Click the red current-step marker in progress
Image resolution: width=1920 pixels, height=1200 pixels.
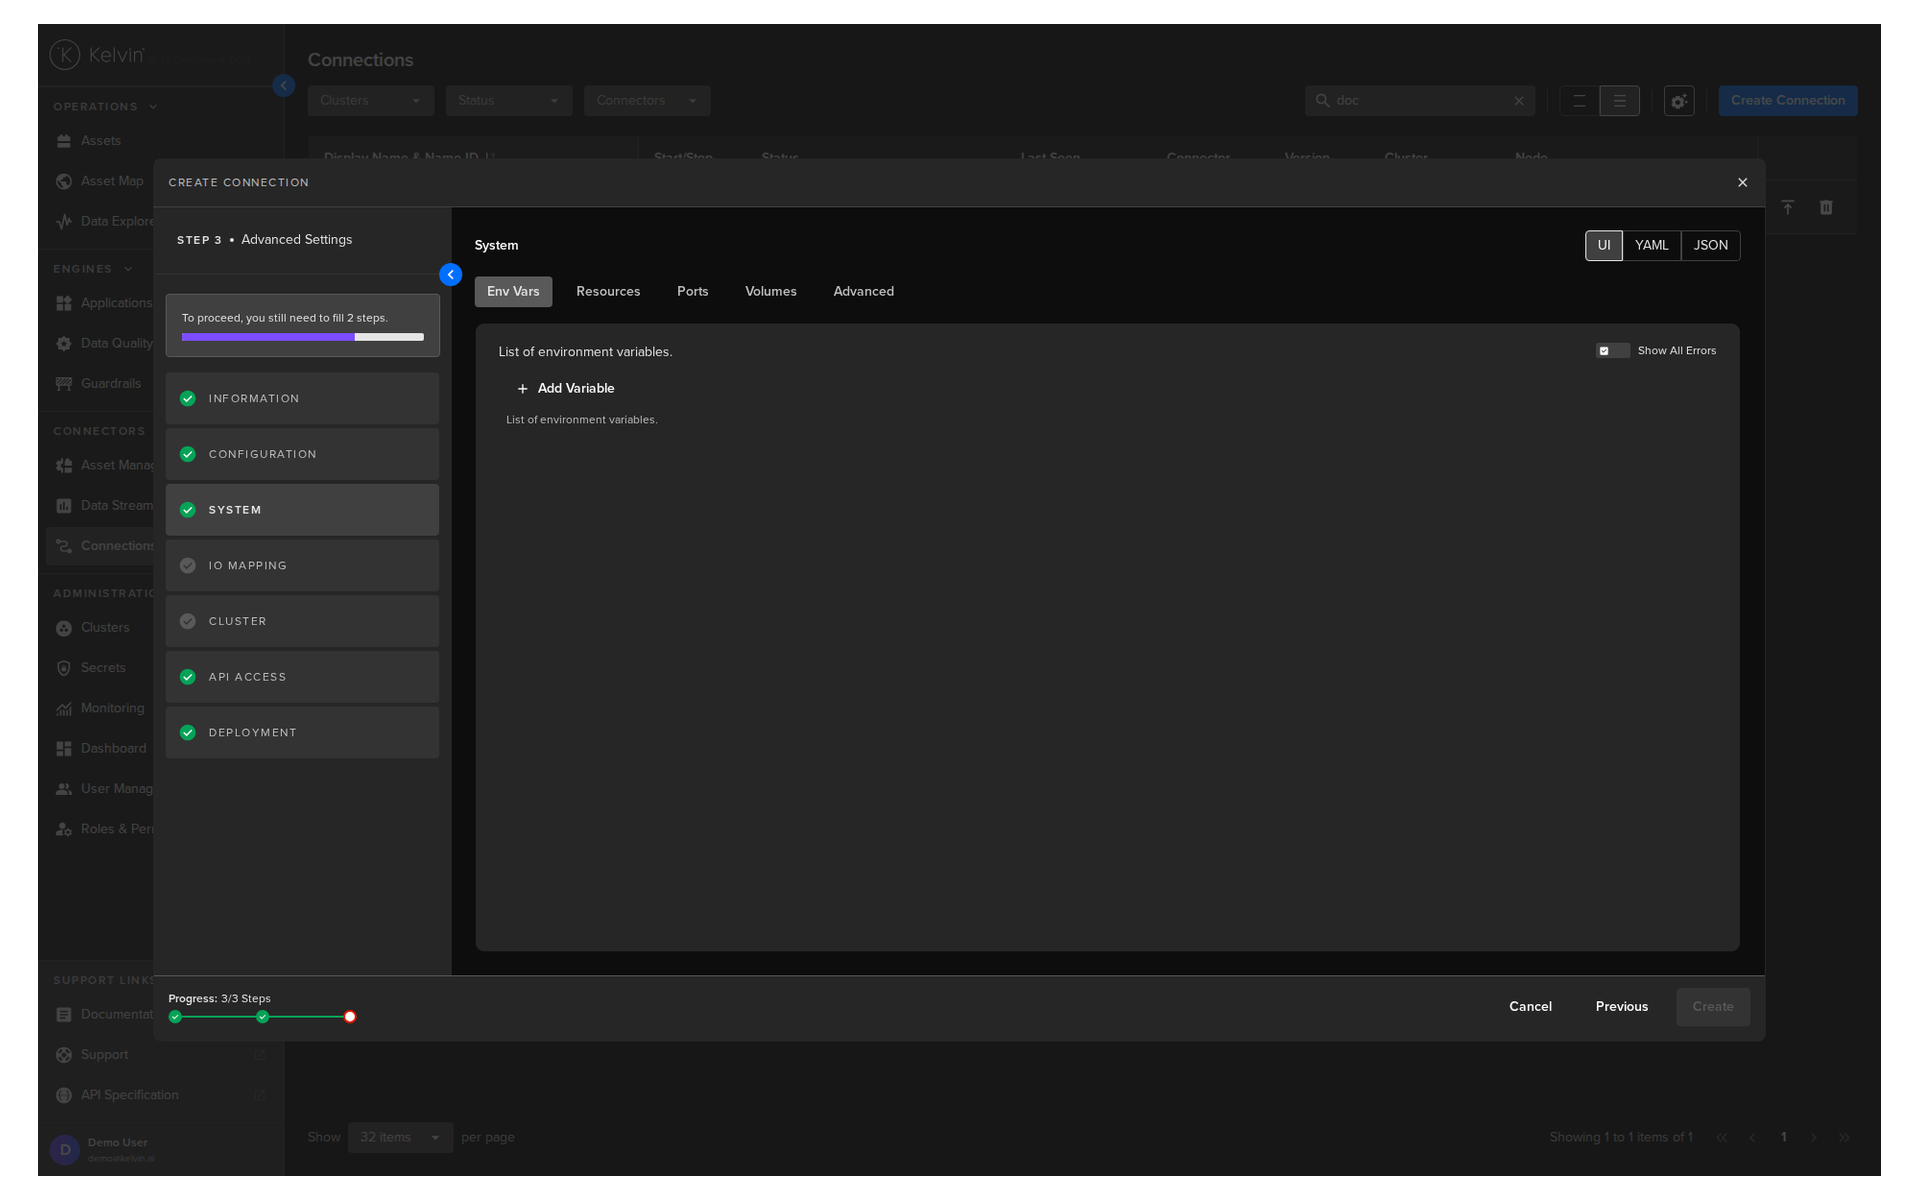click(349, 1016)
